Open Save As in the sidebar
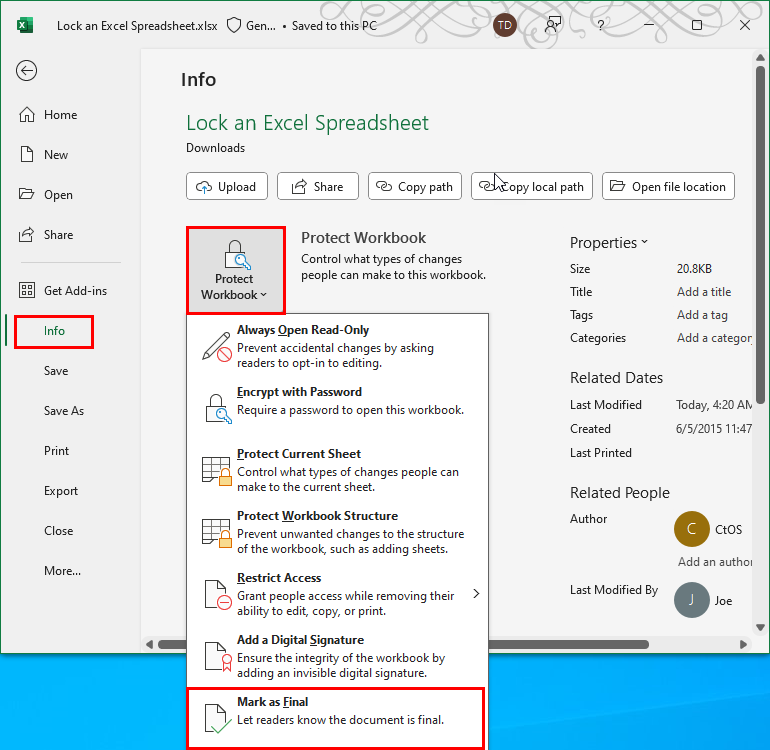Viewport: 770px width, 750px height. [x=64, y=411]
